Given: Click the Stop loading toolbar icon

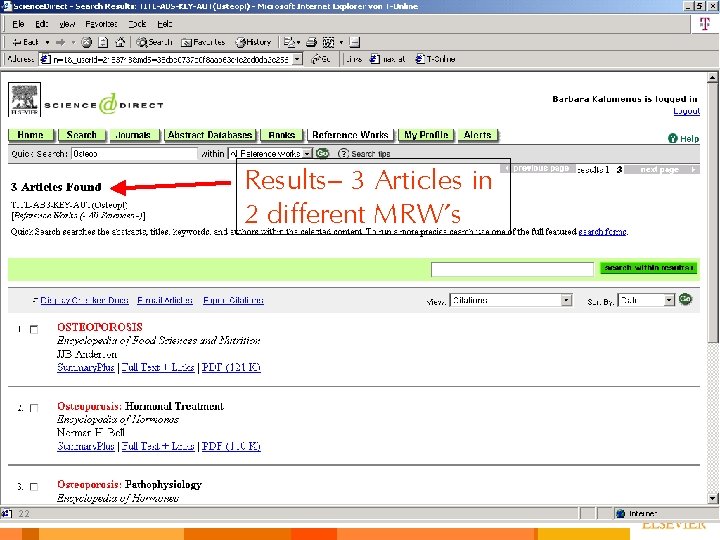Looking at the screenshot, I should click(x=86, y=42).
